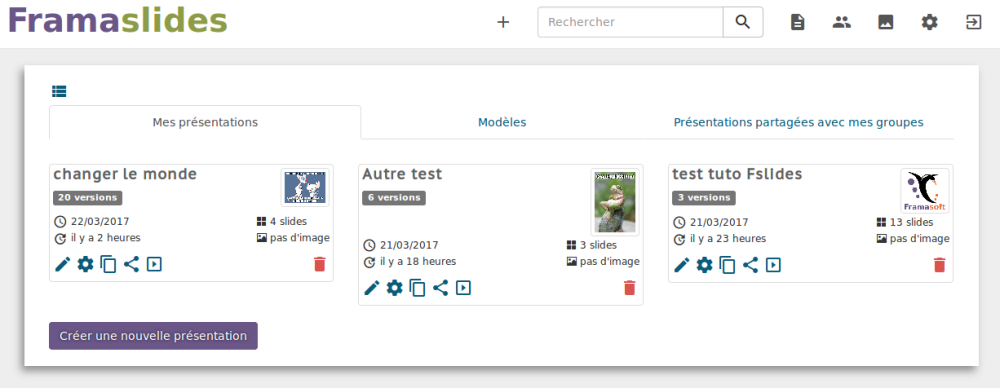Click the '4 slides' count

pyautogui.click(x=288, y=221)
